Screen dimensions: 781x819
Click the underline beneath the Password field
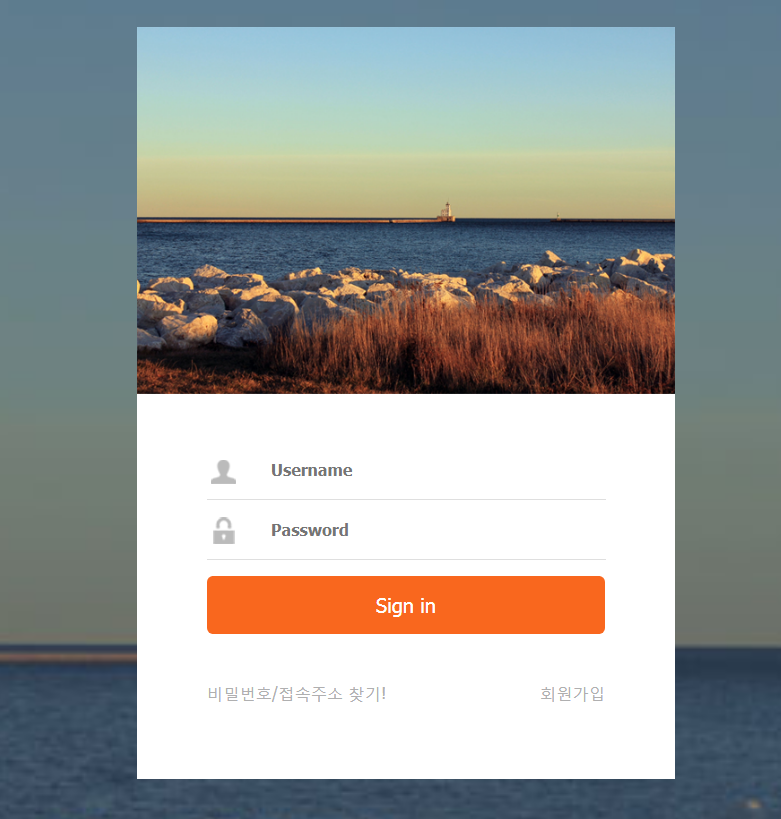pyautogui.click(x=406, y=559)
